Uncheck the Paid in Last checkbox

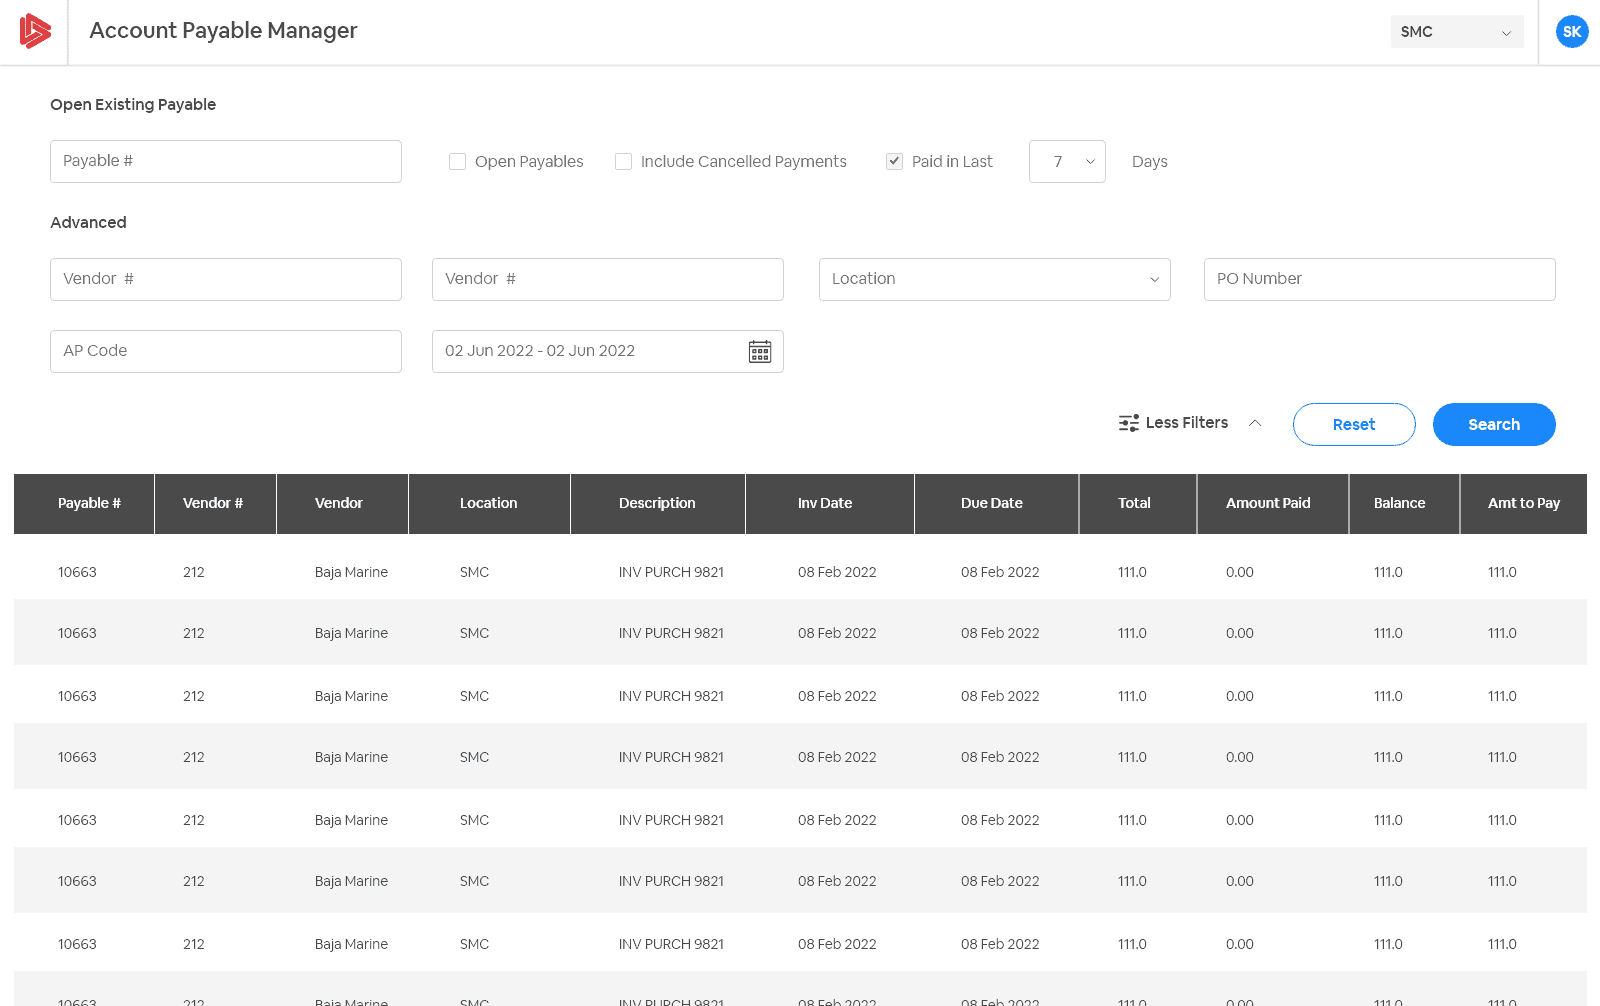coord(894,162)
